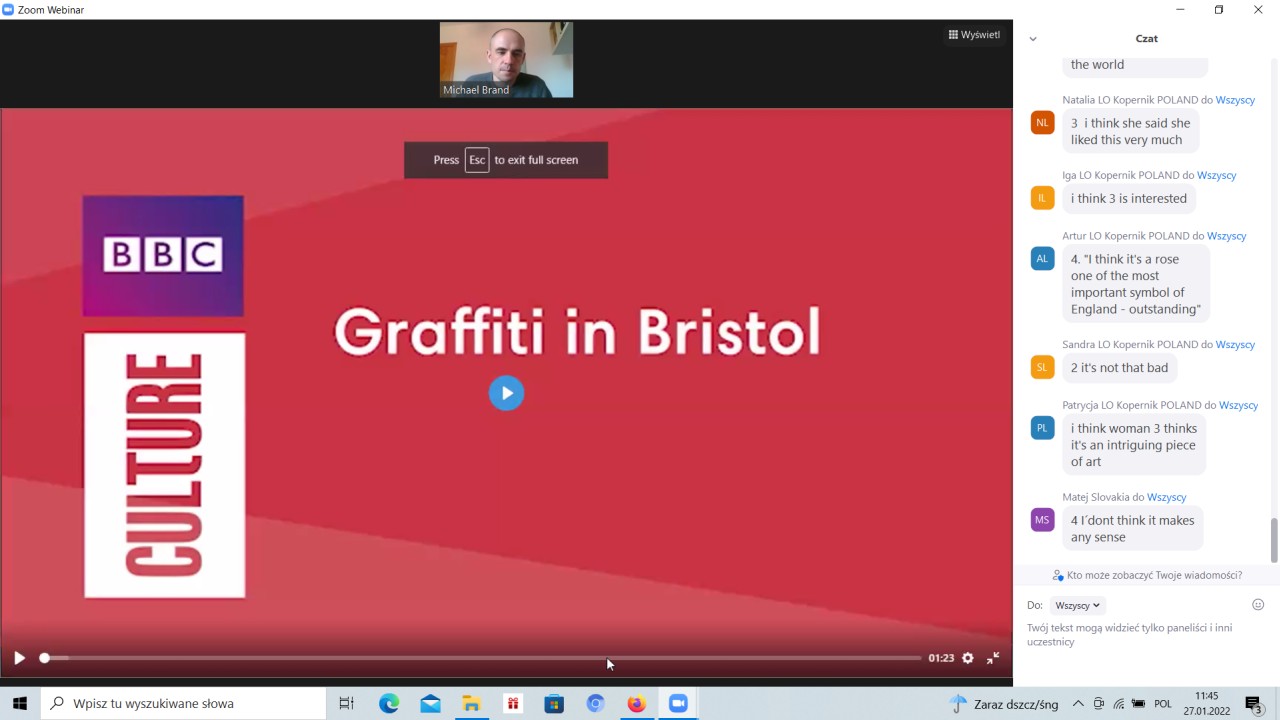Image resolution: width=1280 pixels, height=720 pixels.
Task: Open Firefox from the taskbar
Action: point(637,703)
